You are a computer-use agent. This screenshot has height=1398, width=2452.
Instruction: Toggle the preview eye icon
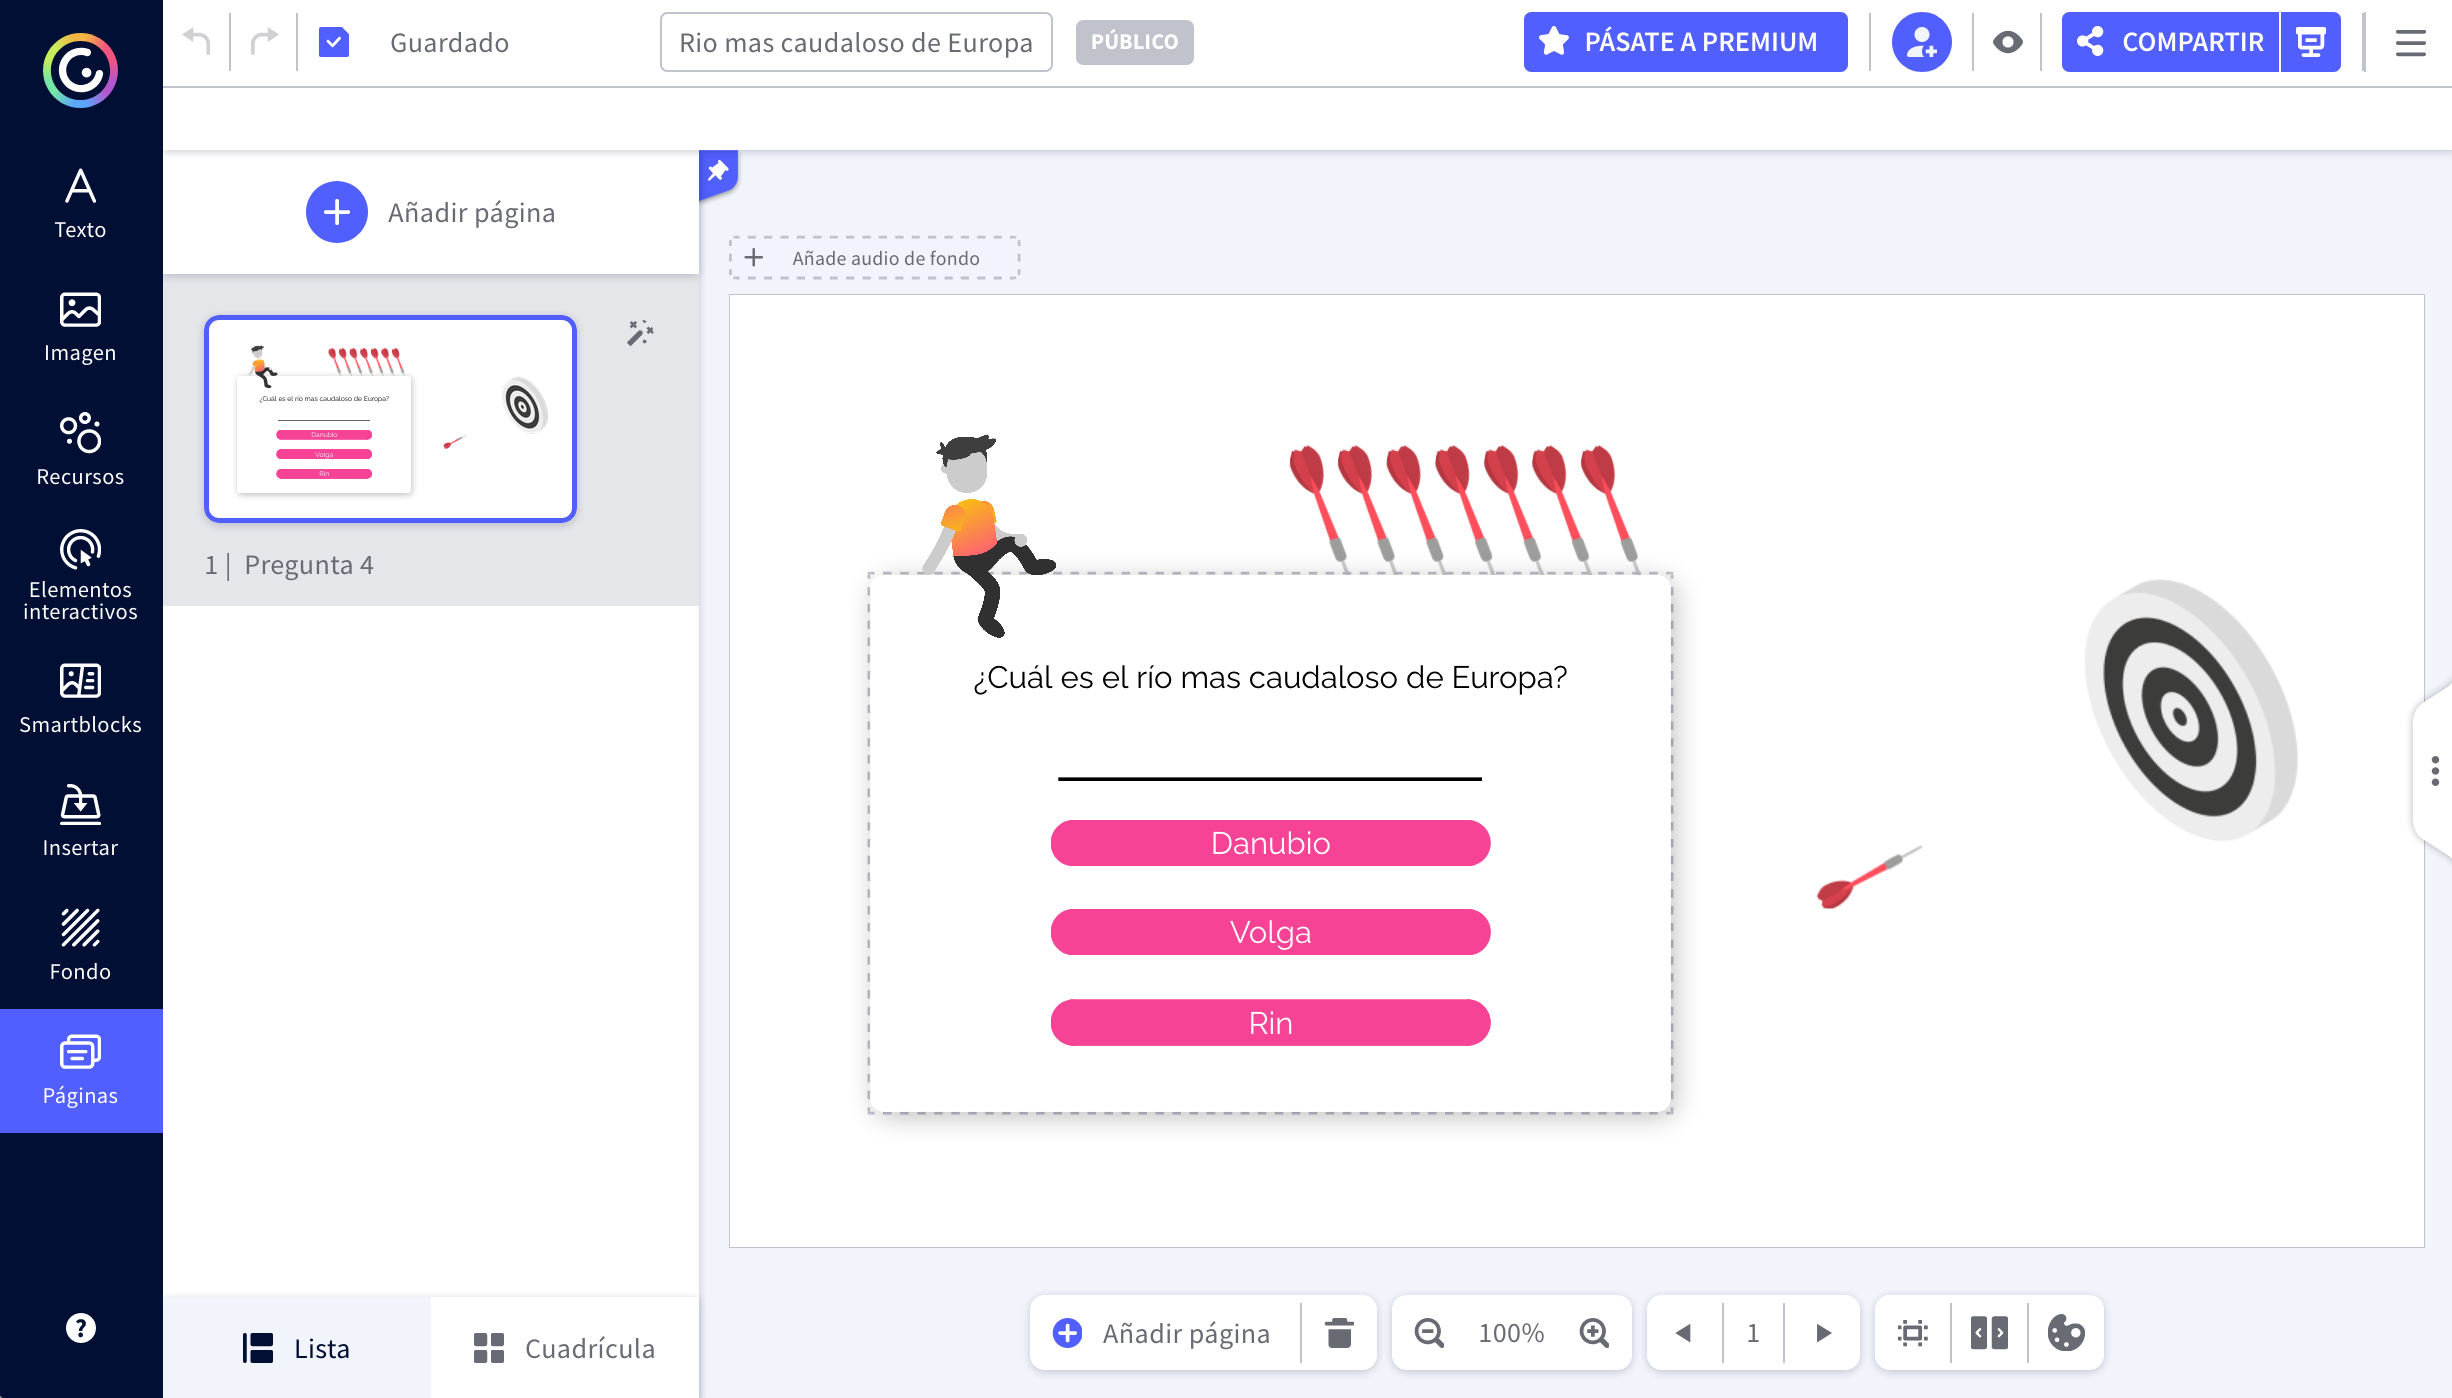(x=2007, y=42)
